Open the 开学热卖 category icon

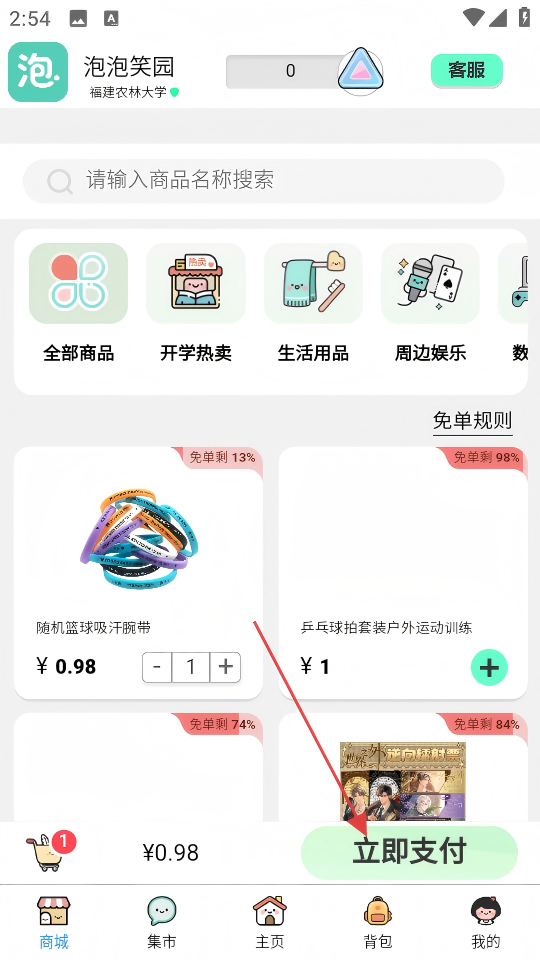click(x=196, y=283)
